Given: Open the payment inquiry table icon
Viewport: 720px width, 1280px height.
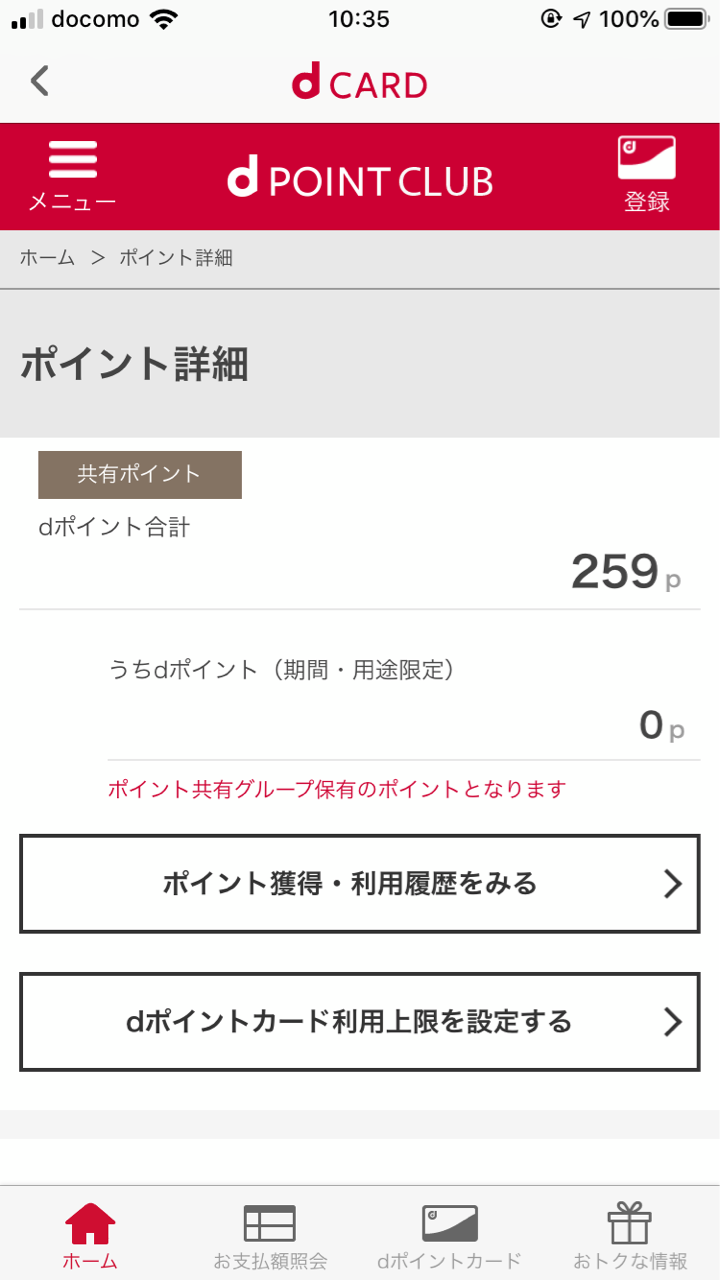Looking at the screenshot, I should (x=270, y=1224).
